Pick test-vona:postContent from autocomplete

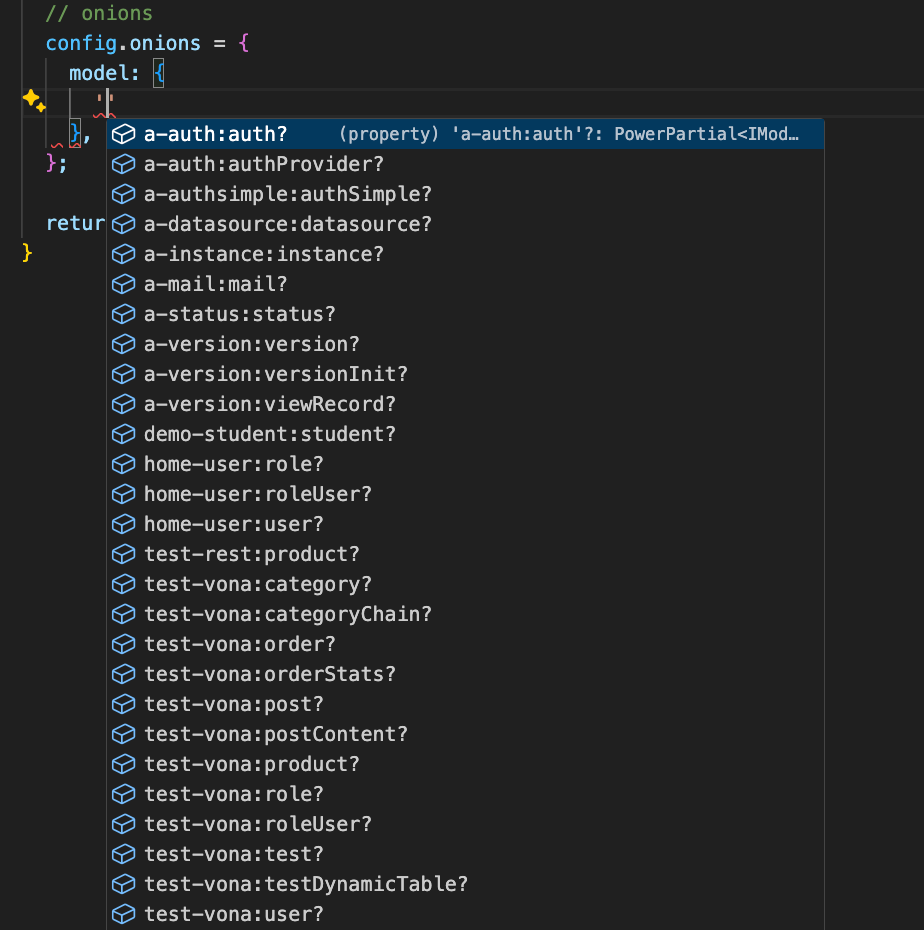click(276, 734)
